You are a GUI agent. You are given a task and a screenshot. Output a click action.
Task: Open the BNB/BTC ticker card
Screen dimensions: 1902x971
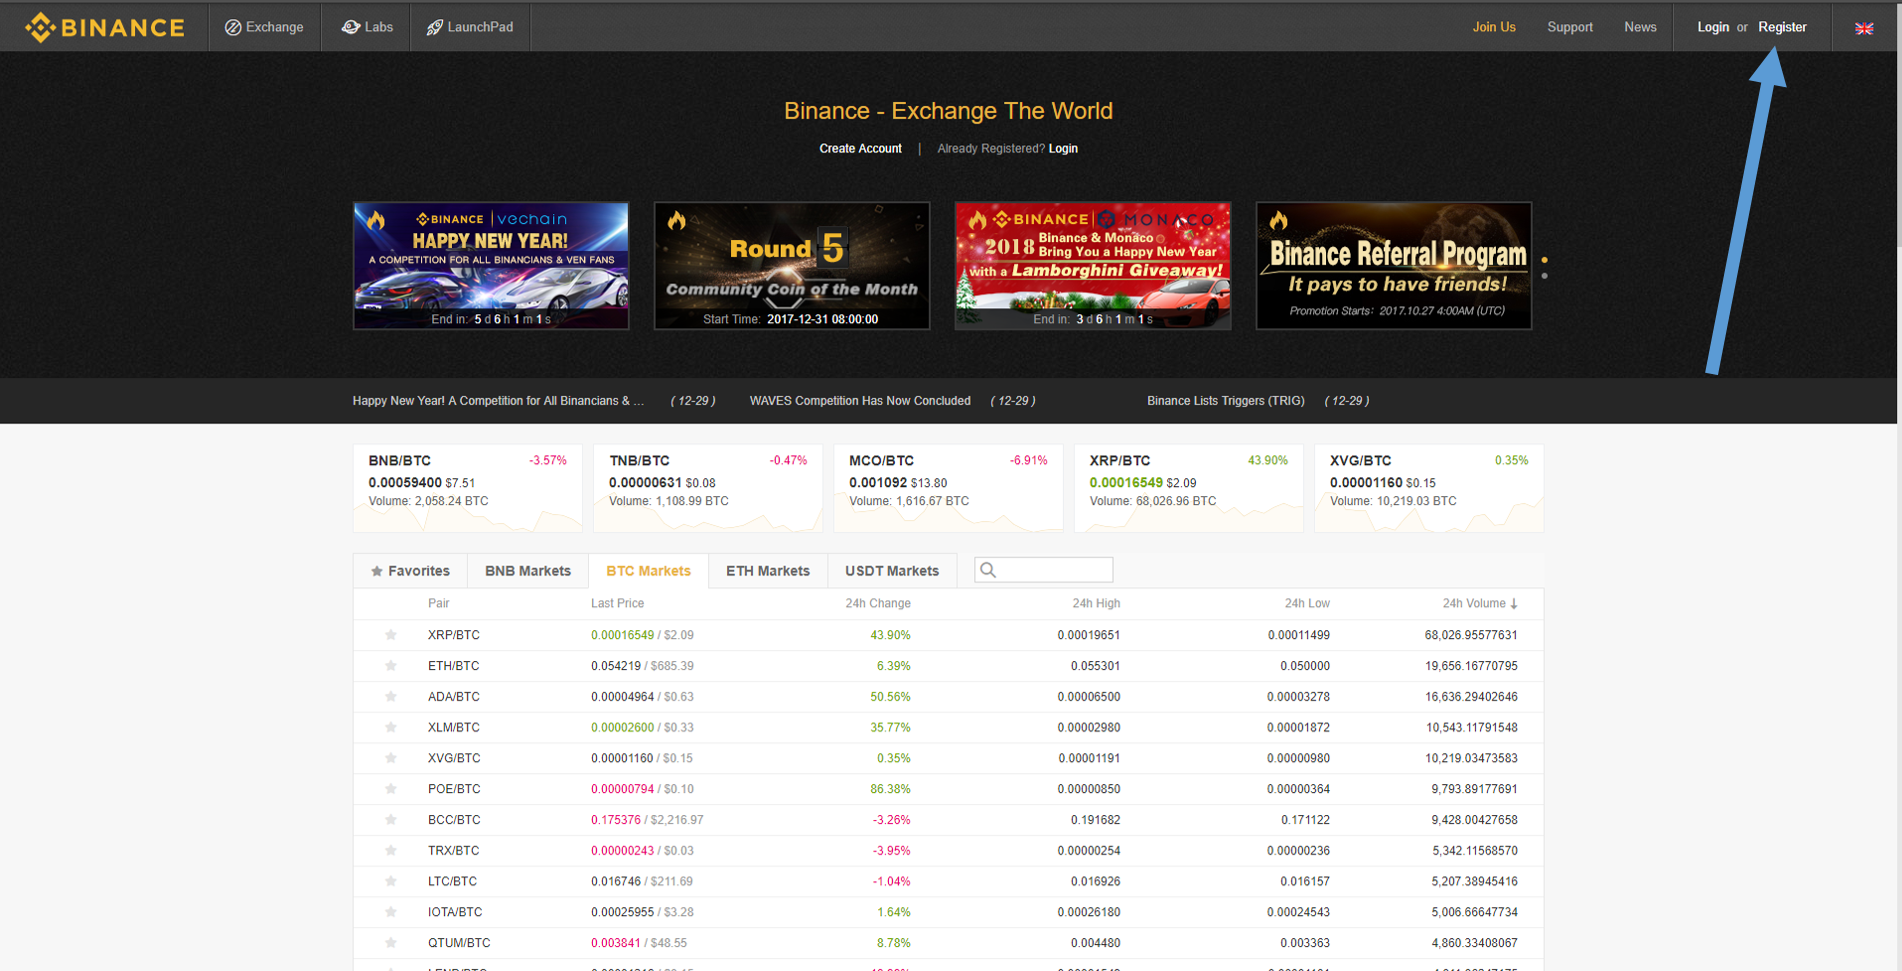467,488
